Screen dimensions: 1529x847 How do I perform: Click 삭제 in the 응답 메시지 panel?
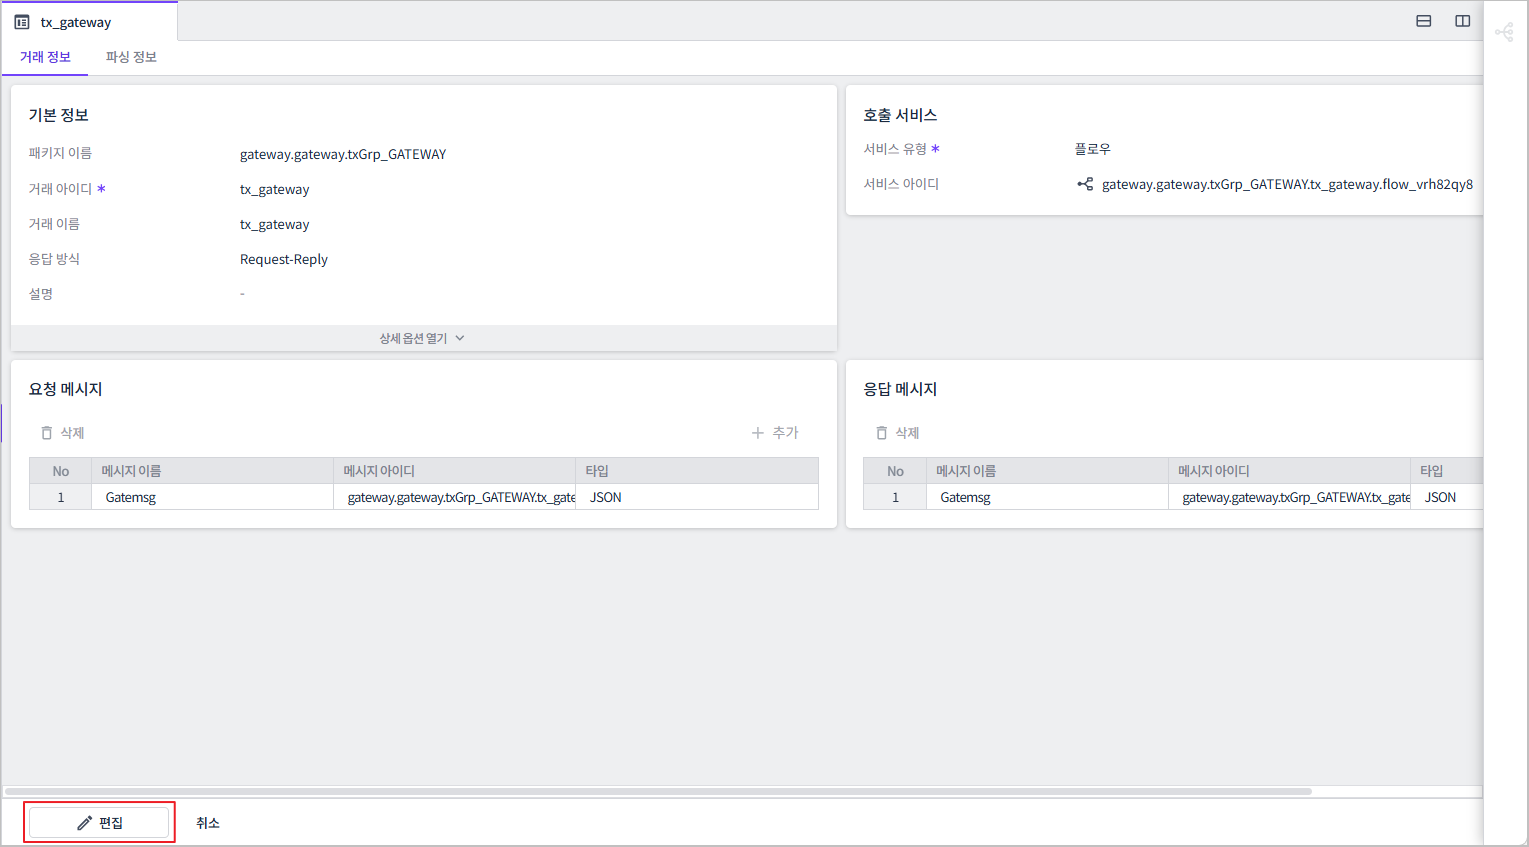897,433
